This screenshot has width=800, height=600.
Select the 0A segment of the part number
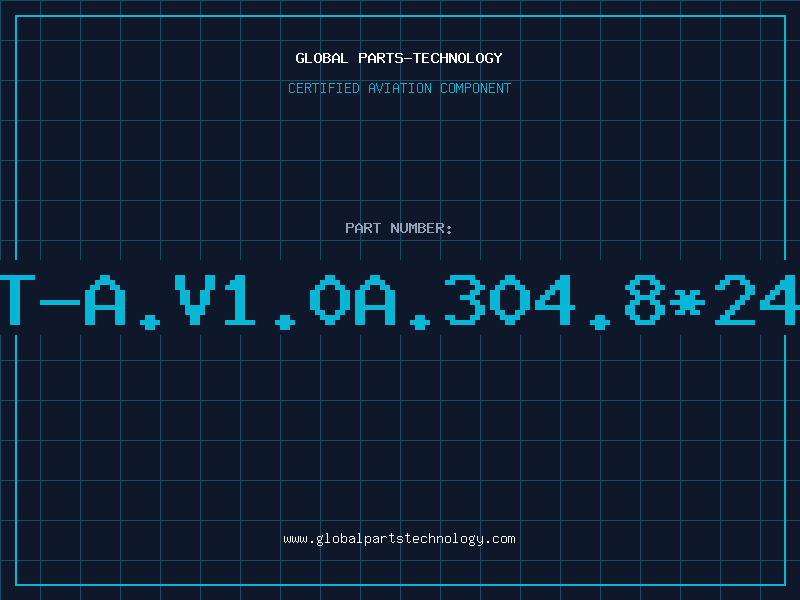pyautogui.click(x=353, y=300)
